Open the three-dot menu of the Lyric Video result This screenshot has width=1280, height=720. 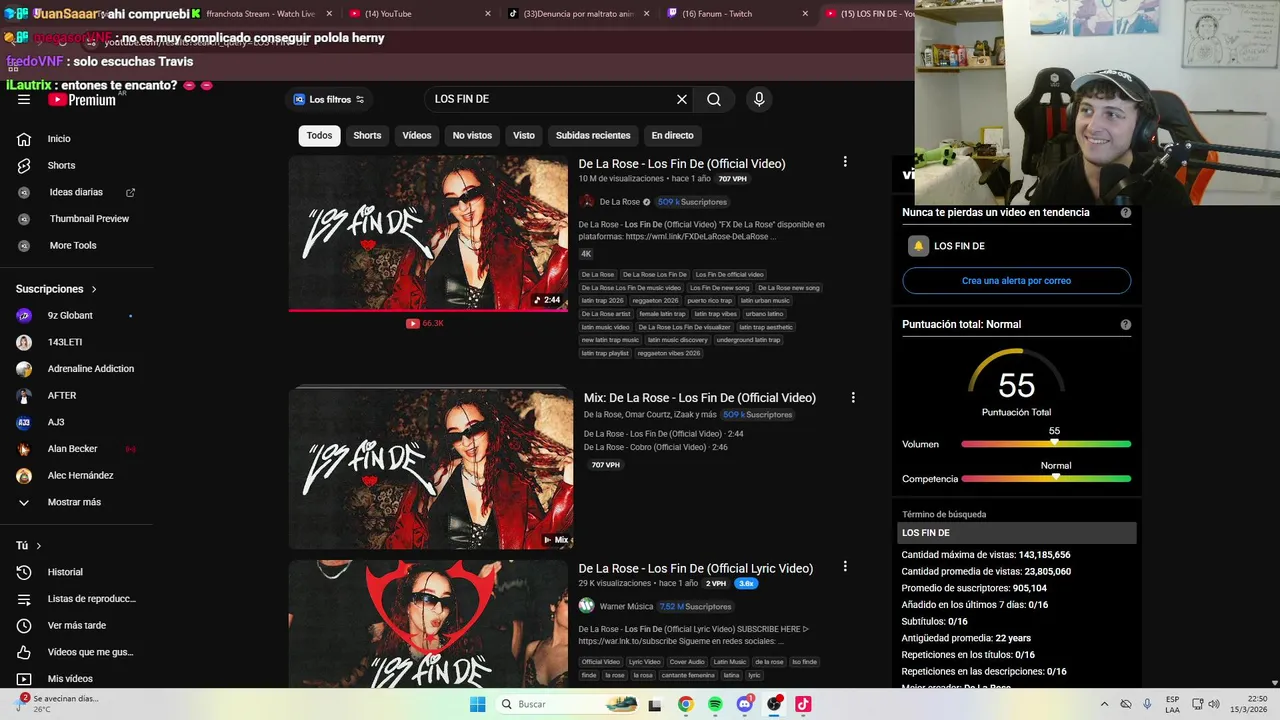click(x=845, y=566)
